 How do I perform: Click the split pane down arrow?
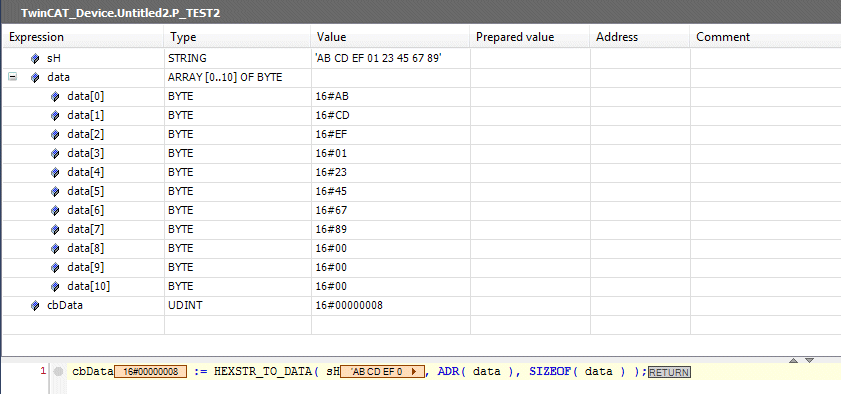(x=809, y=360)
